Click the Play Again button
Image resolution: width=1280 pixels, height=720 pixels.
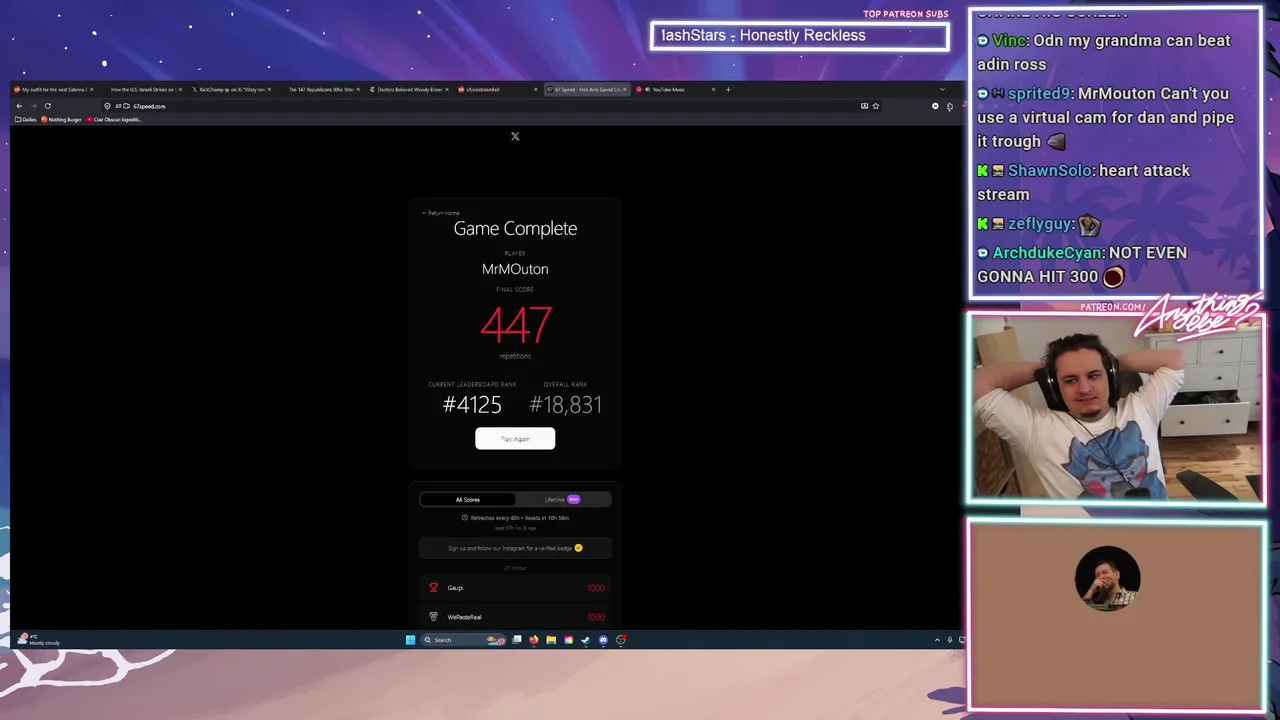pos(515,438)
